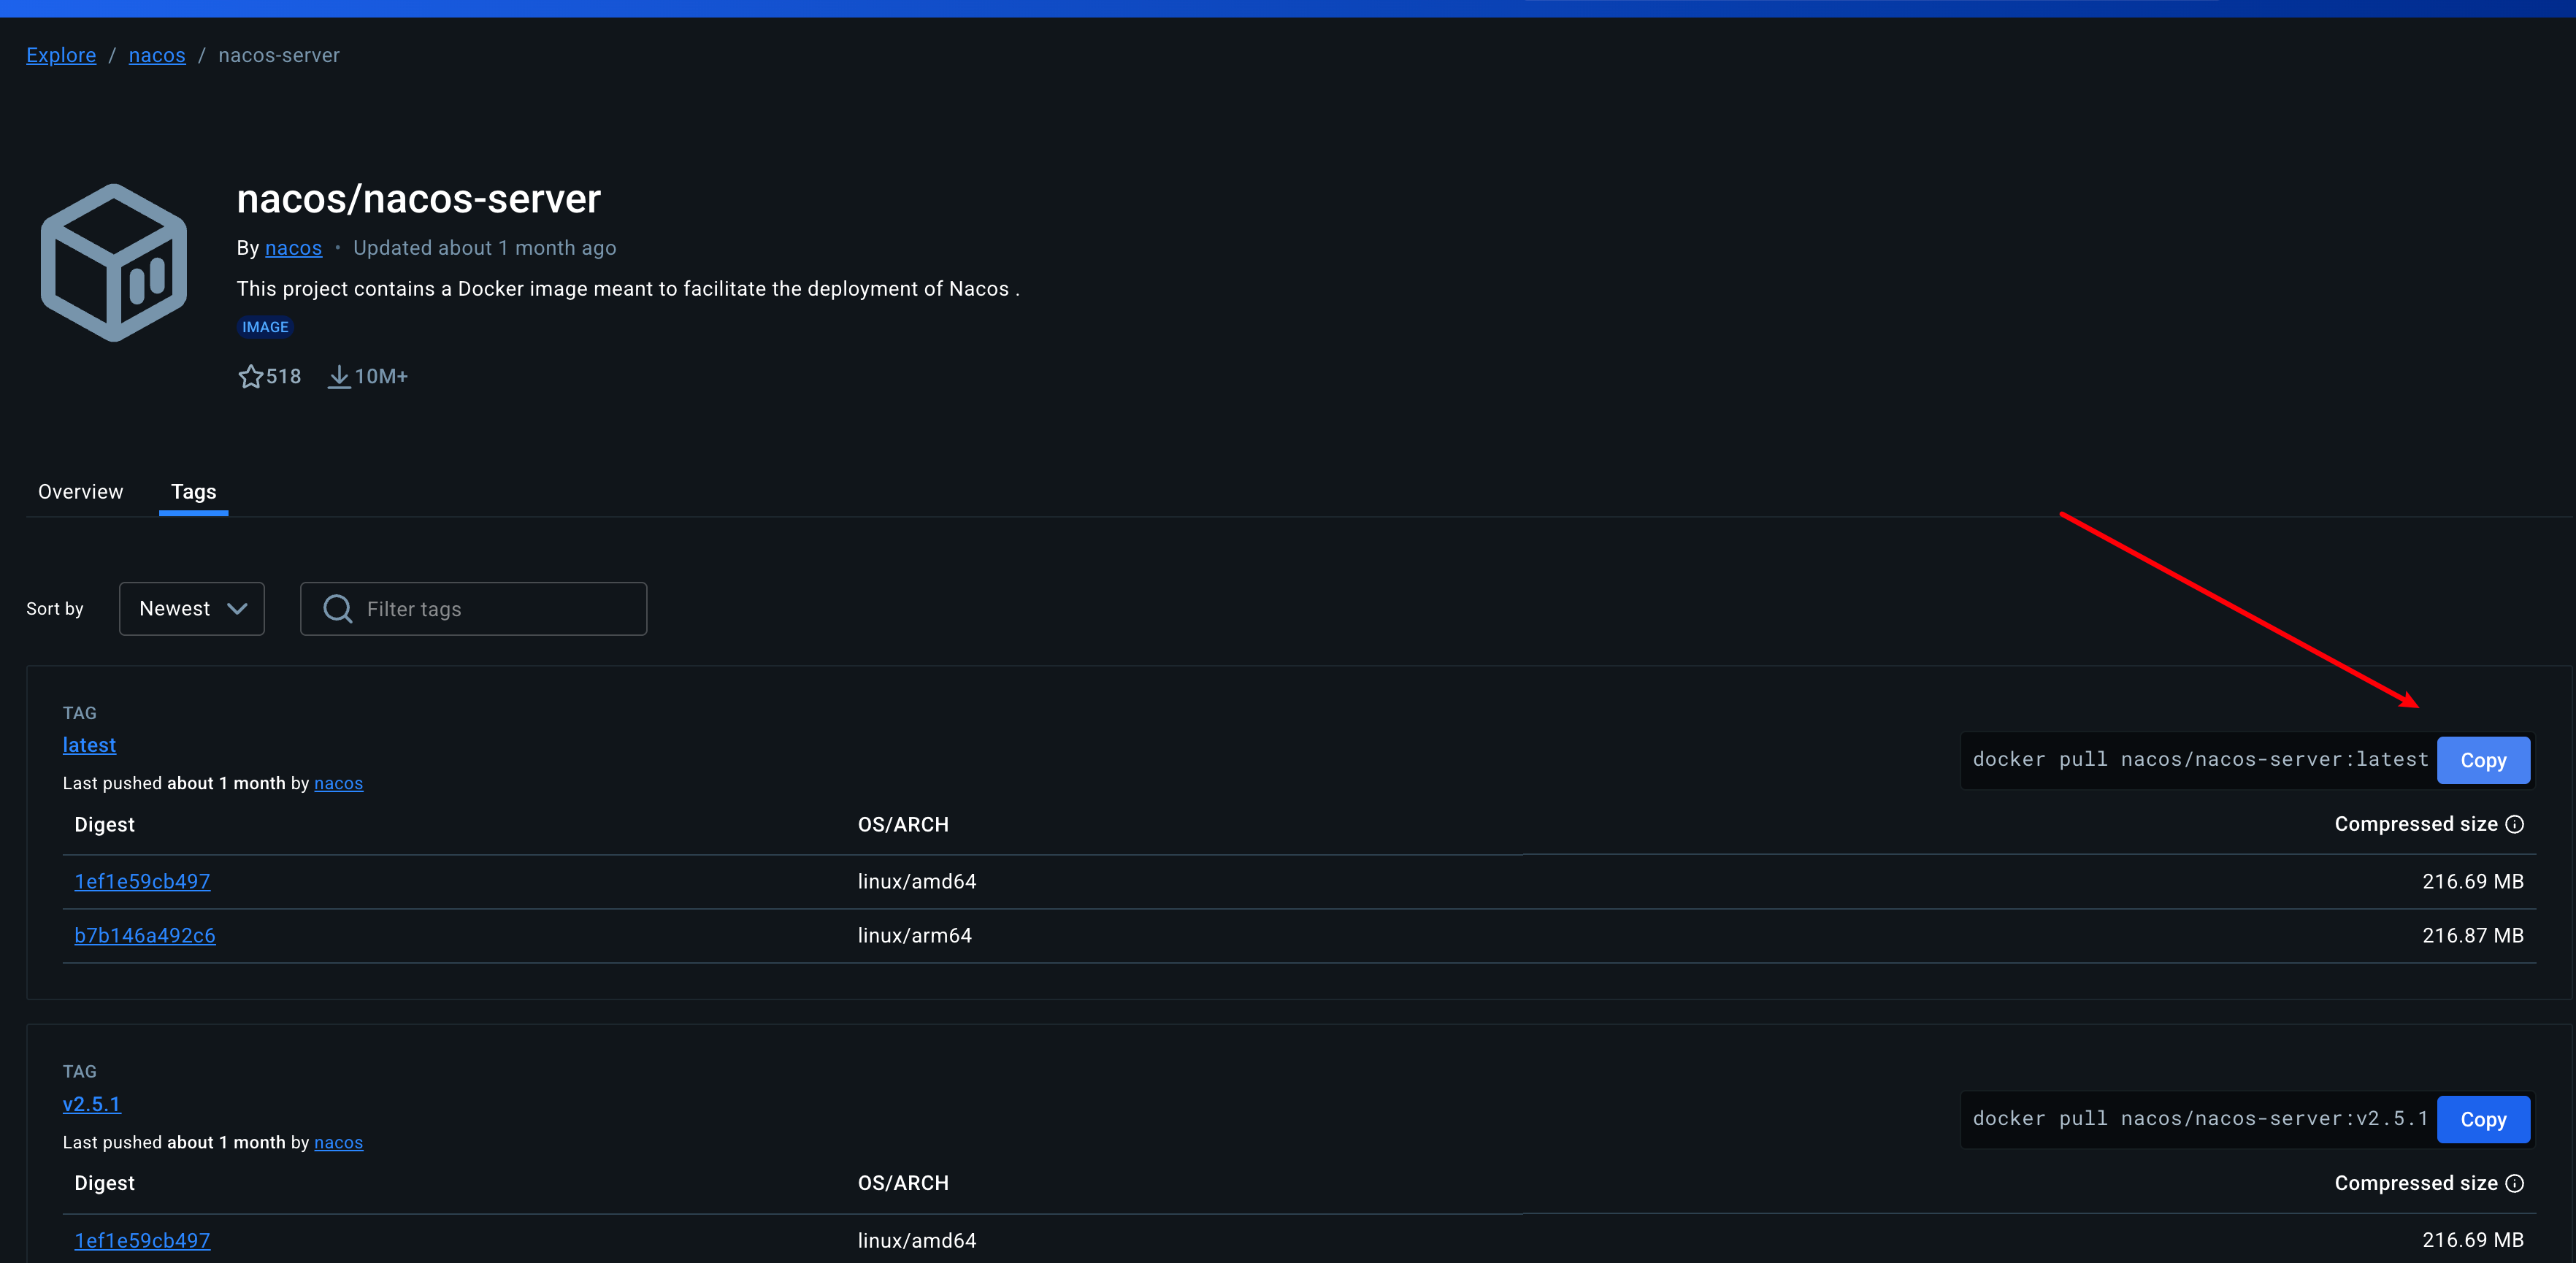Open the Newest sort dropdown
Screen dimensions: 2576x1263
[191, 609]
